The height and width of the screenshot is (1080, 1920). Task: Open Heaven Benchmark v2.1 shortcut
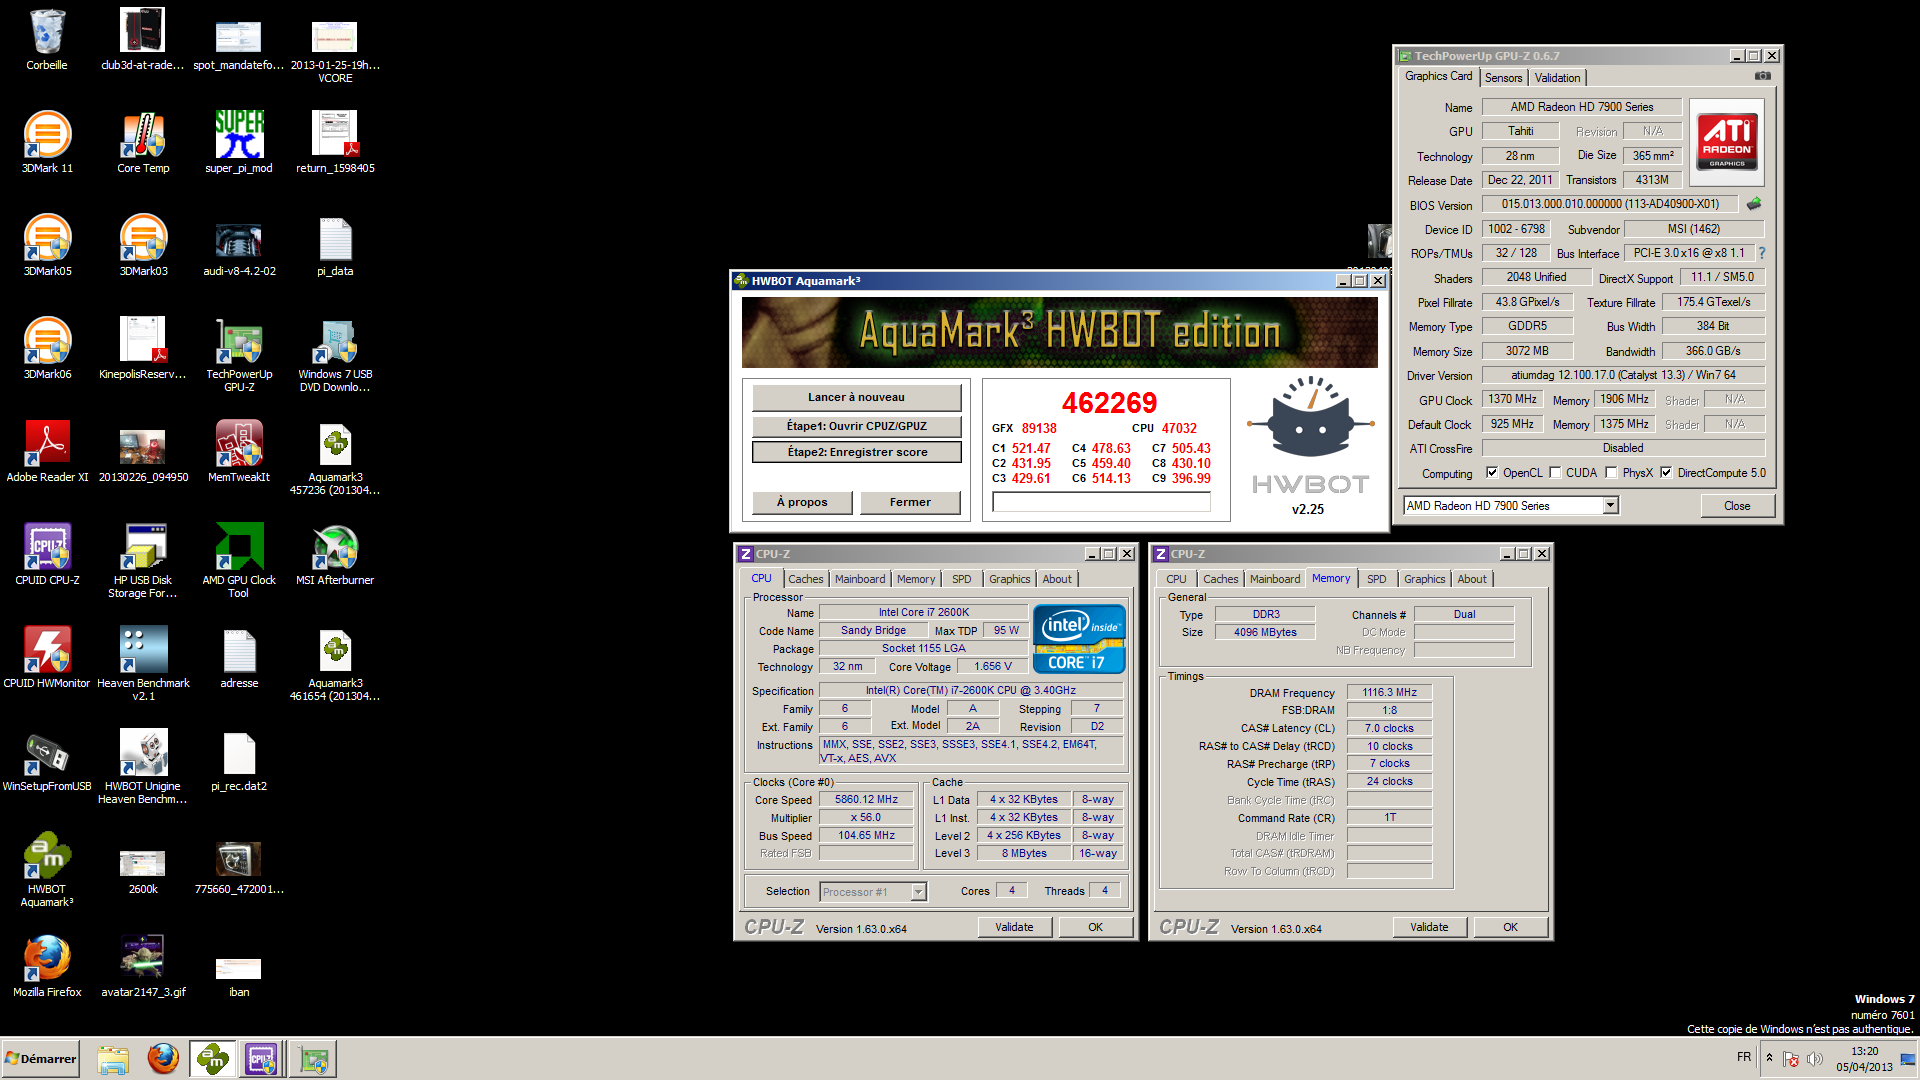coord(143,663)
